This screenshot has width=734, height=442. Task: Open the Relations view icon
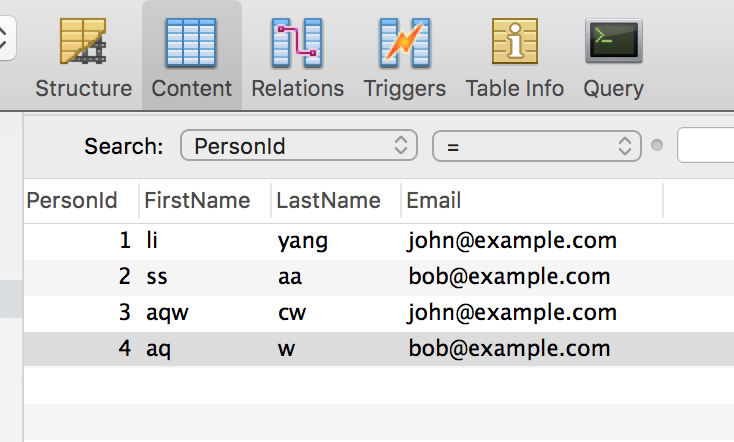point(297,42)
